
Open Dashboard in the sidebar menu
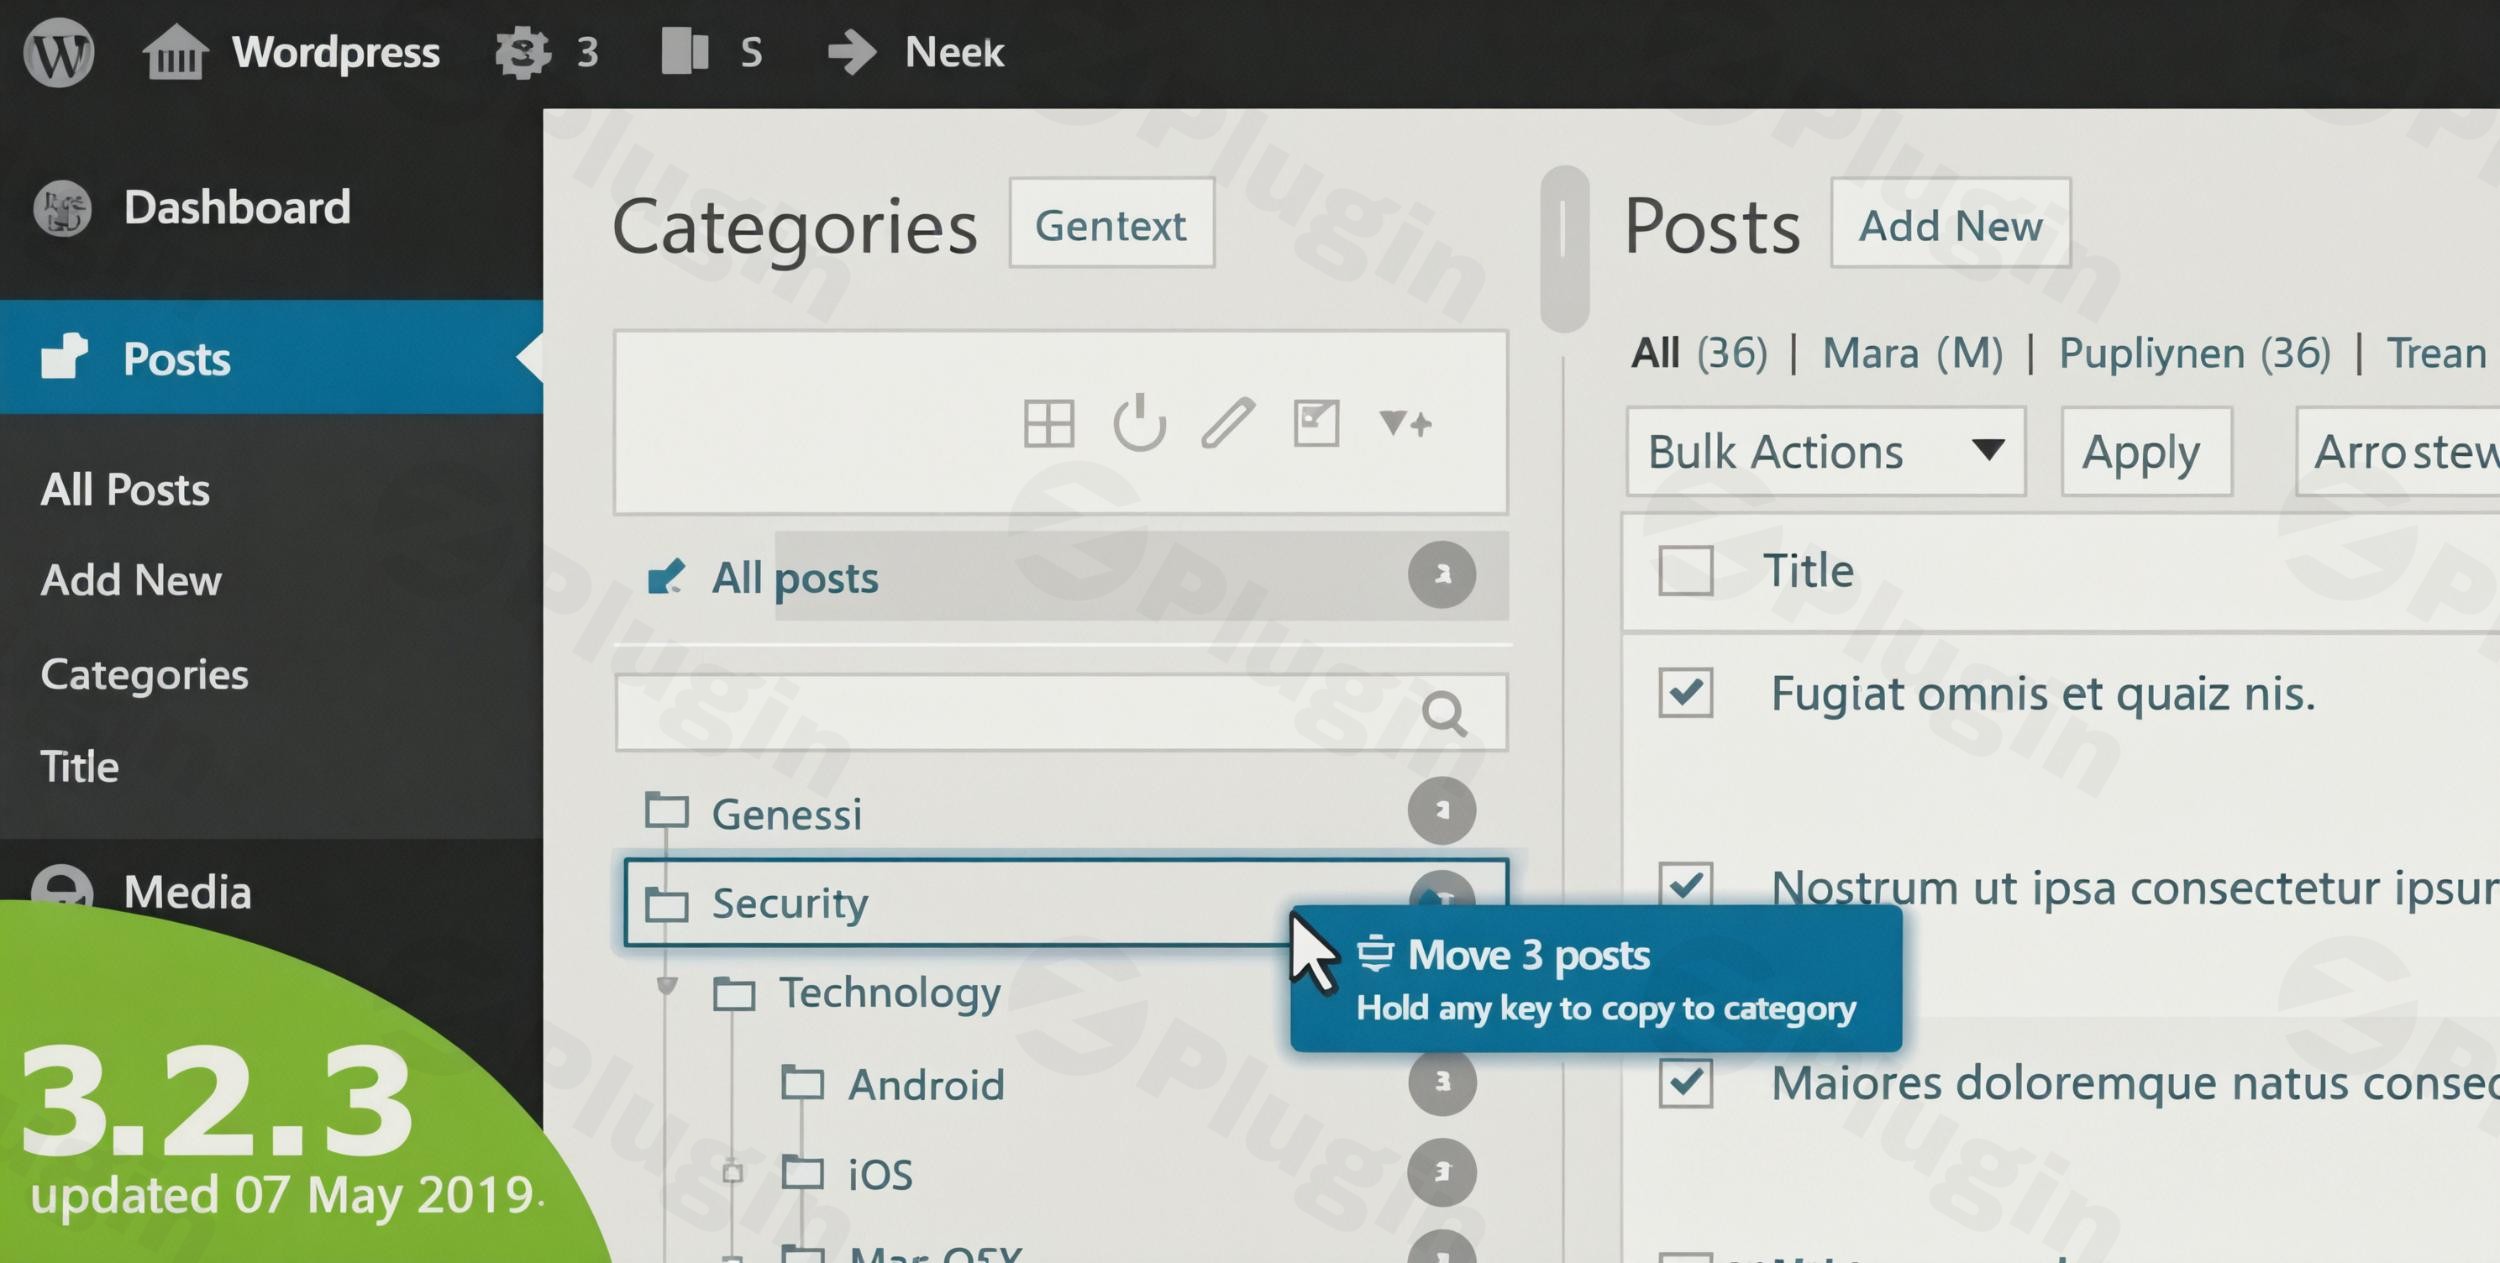pyautogui.click(x=237, y=208)
